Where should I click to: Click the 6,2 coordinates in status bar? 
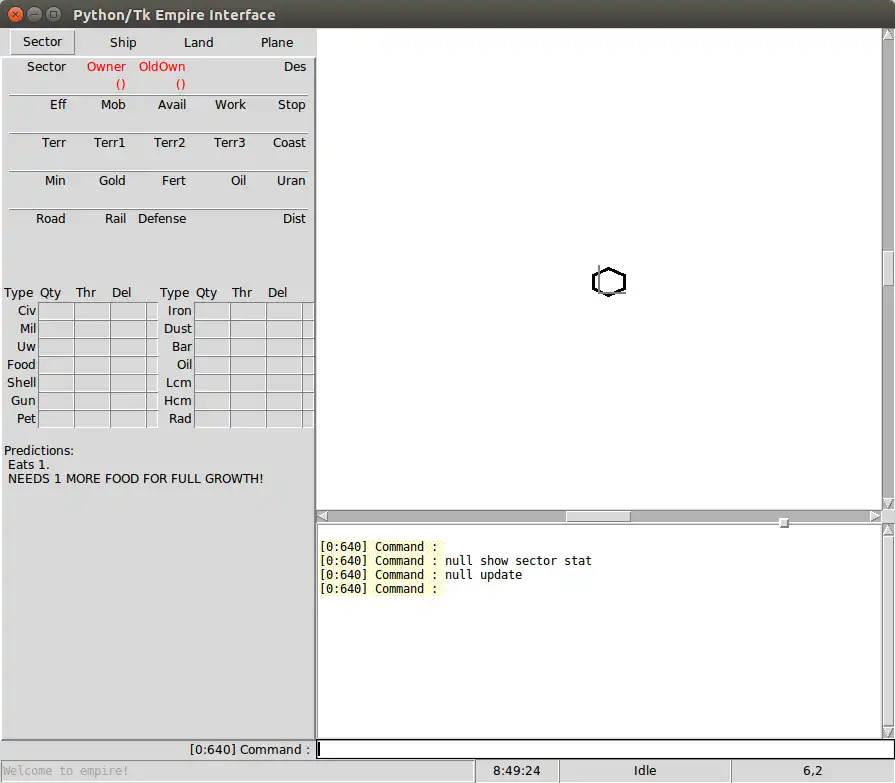[812, 770]
